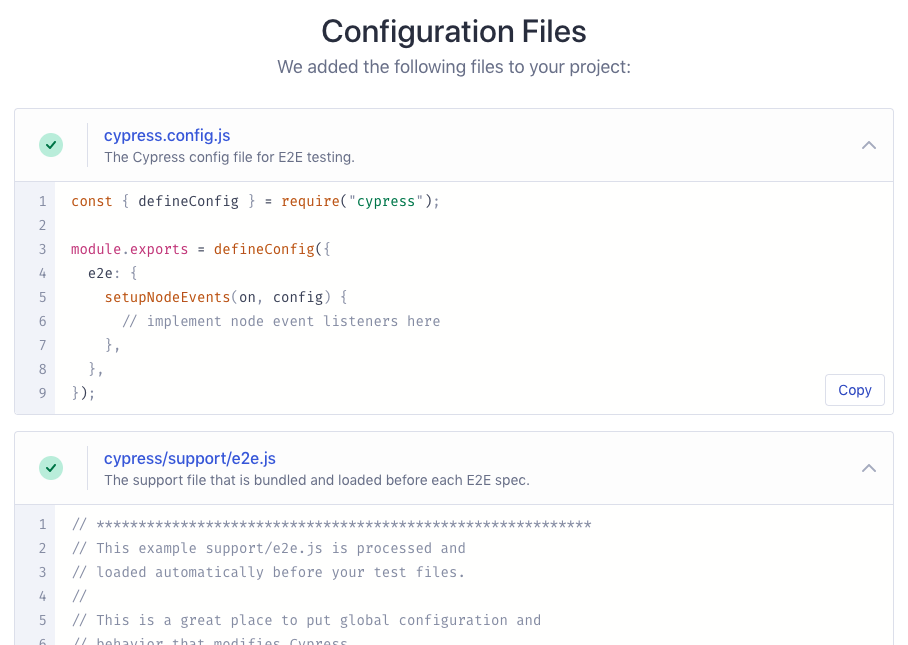Click the chevron on the first configuration card

tap(869, 145)
